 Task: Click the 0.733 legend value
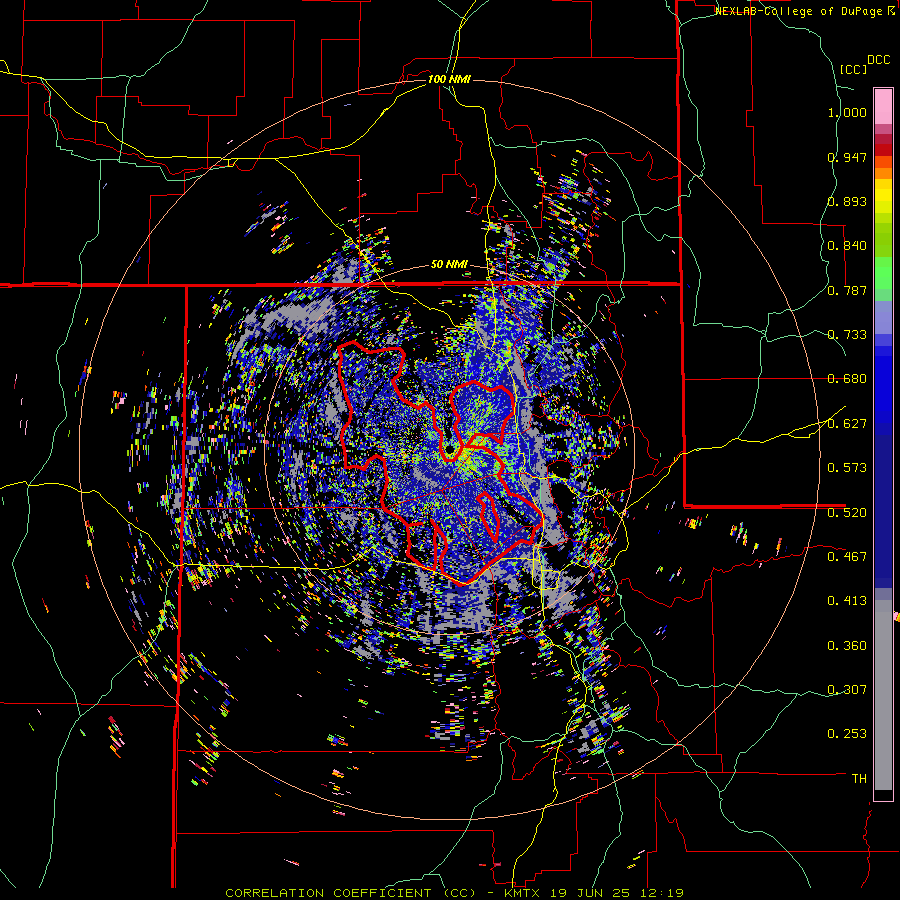coord(847,335)
